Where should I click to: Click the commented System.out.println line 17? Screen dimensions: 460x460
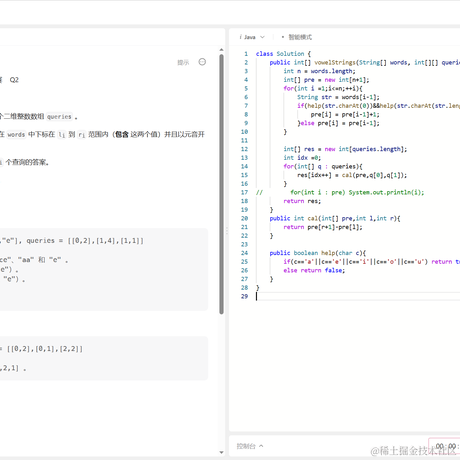coord(340,192)
